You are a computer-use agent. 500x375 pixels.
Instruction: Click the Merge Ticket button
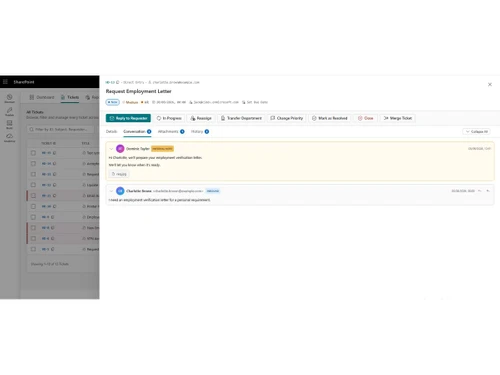click(398, 118)
